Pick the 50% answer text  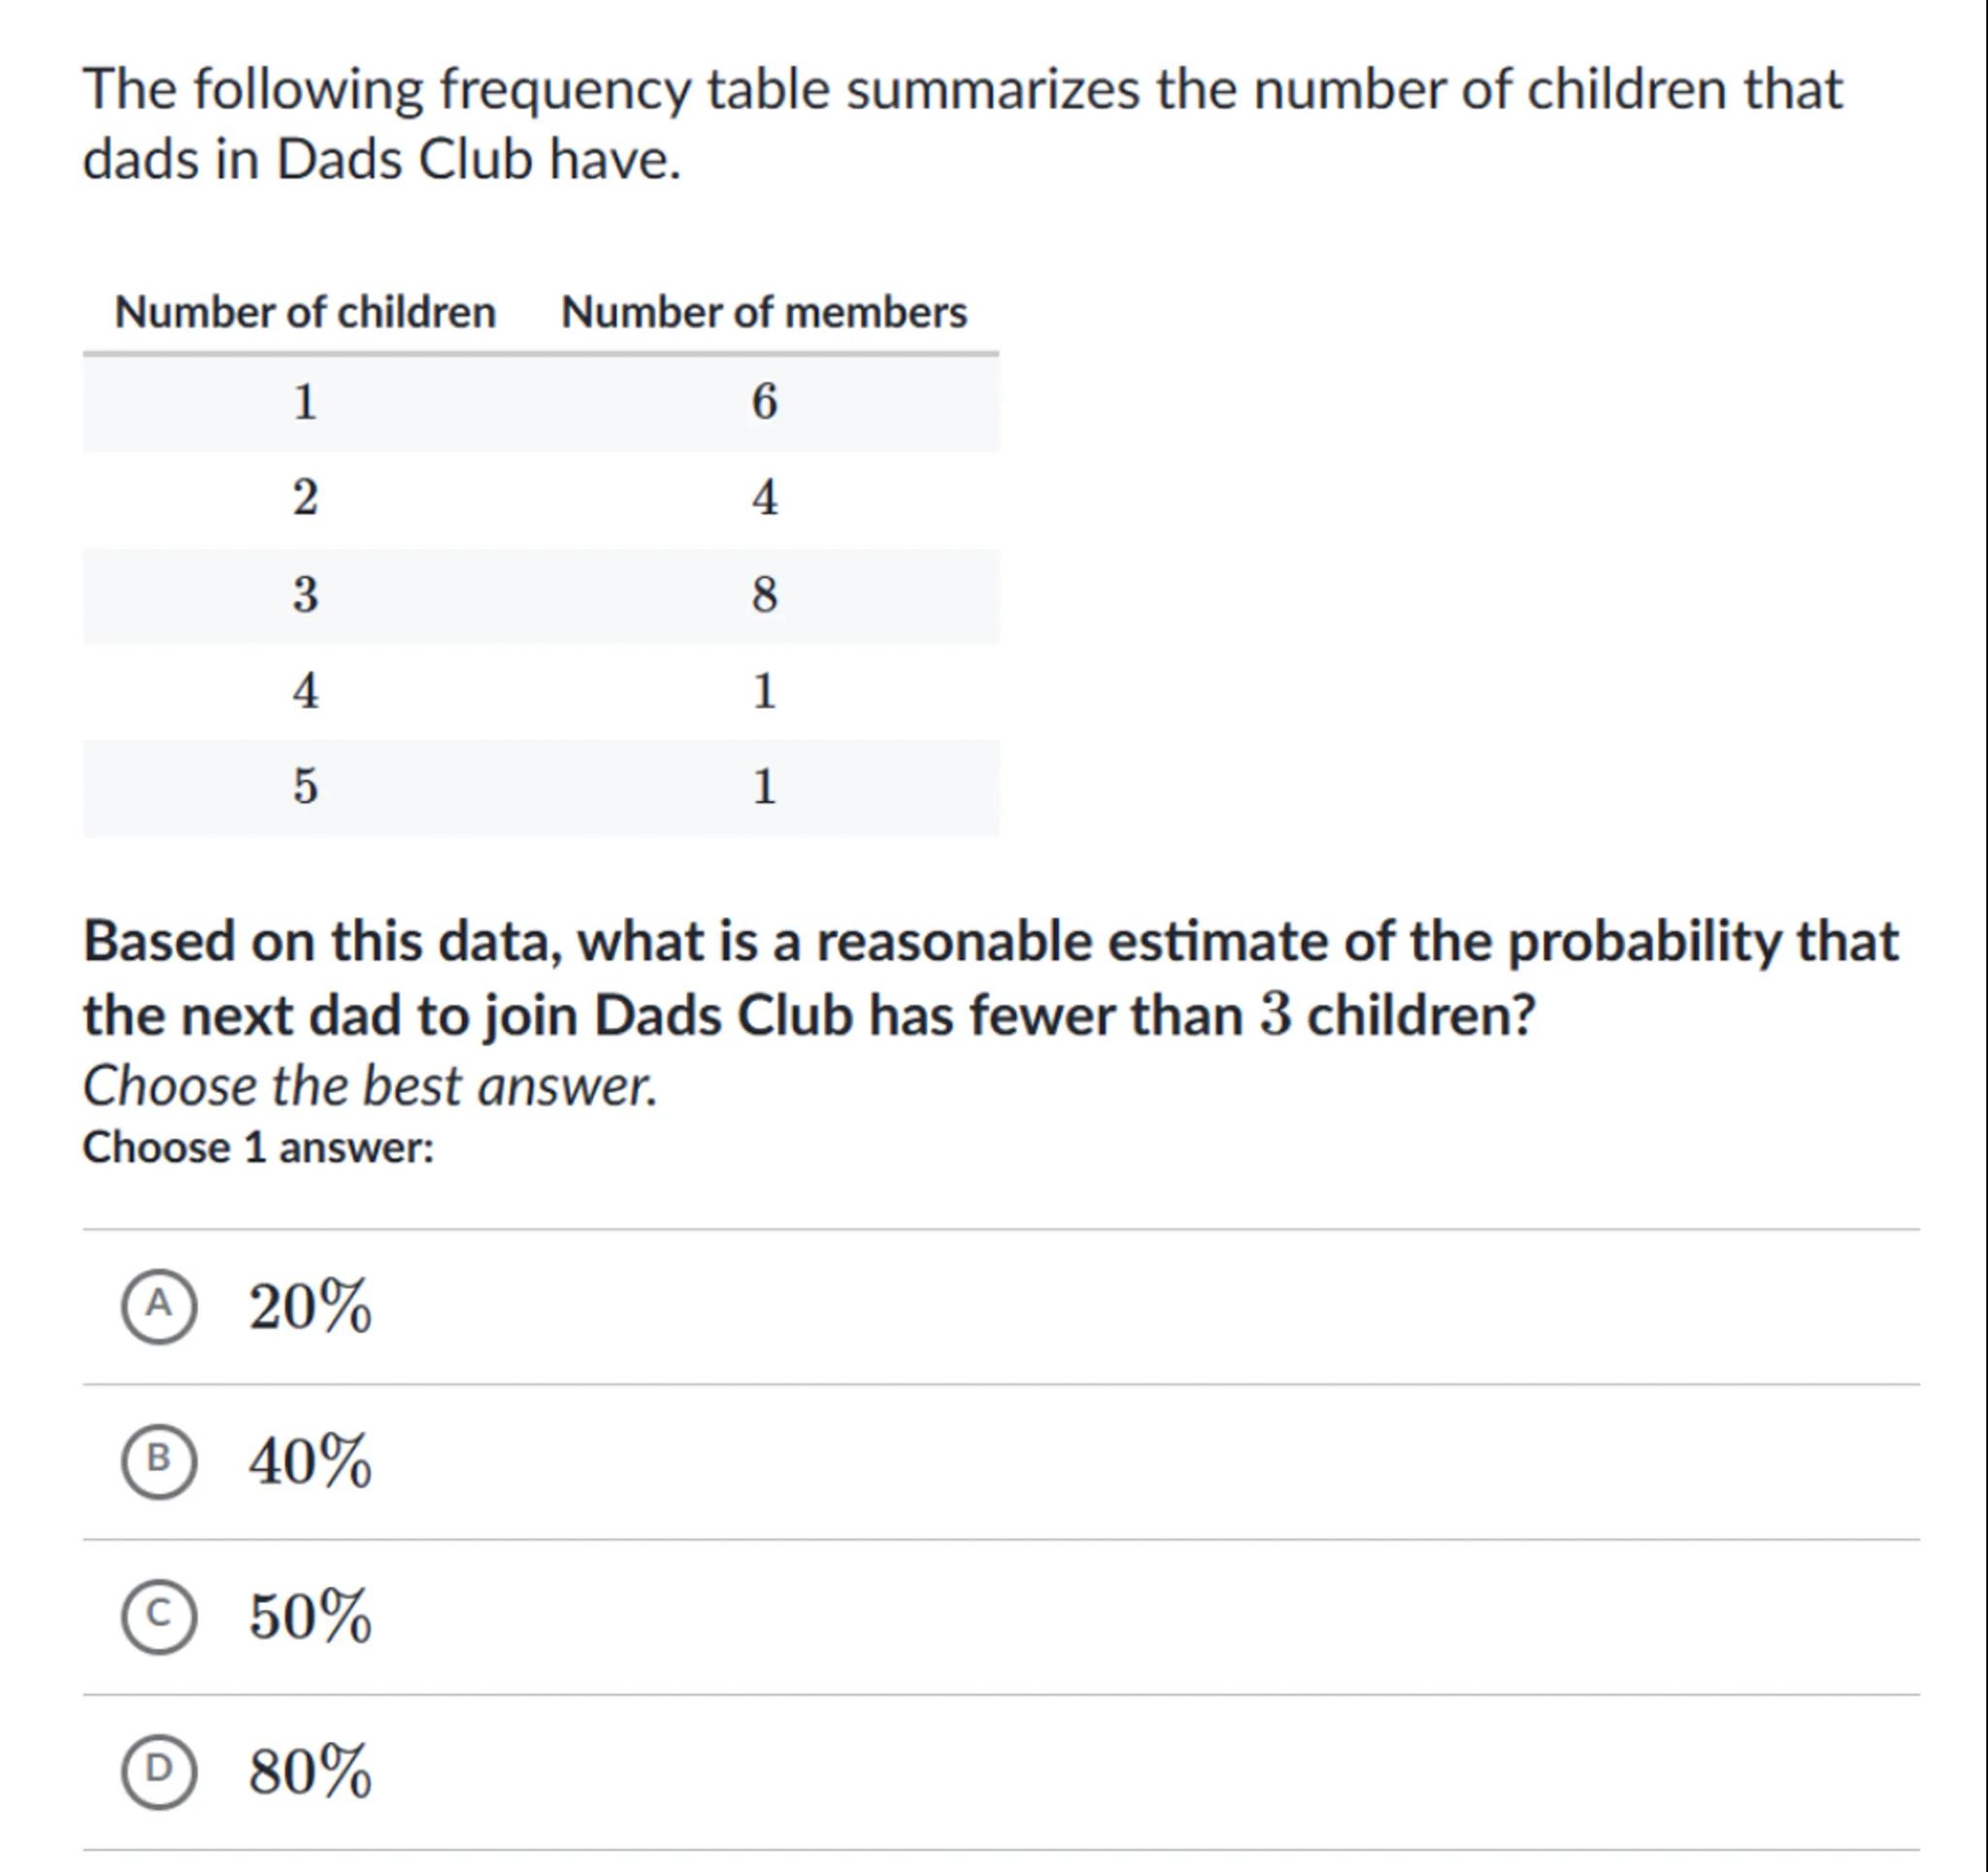pos(310,1616)
